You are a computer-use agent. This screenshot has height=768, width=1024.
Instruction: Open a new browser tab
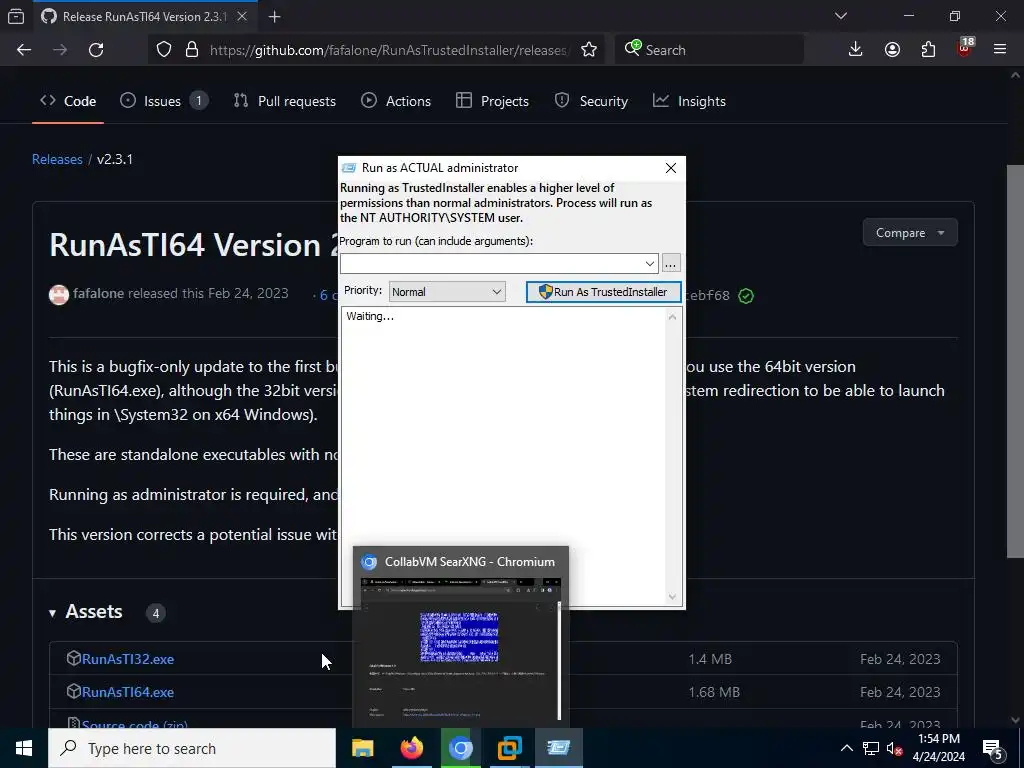pos(275,17)
